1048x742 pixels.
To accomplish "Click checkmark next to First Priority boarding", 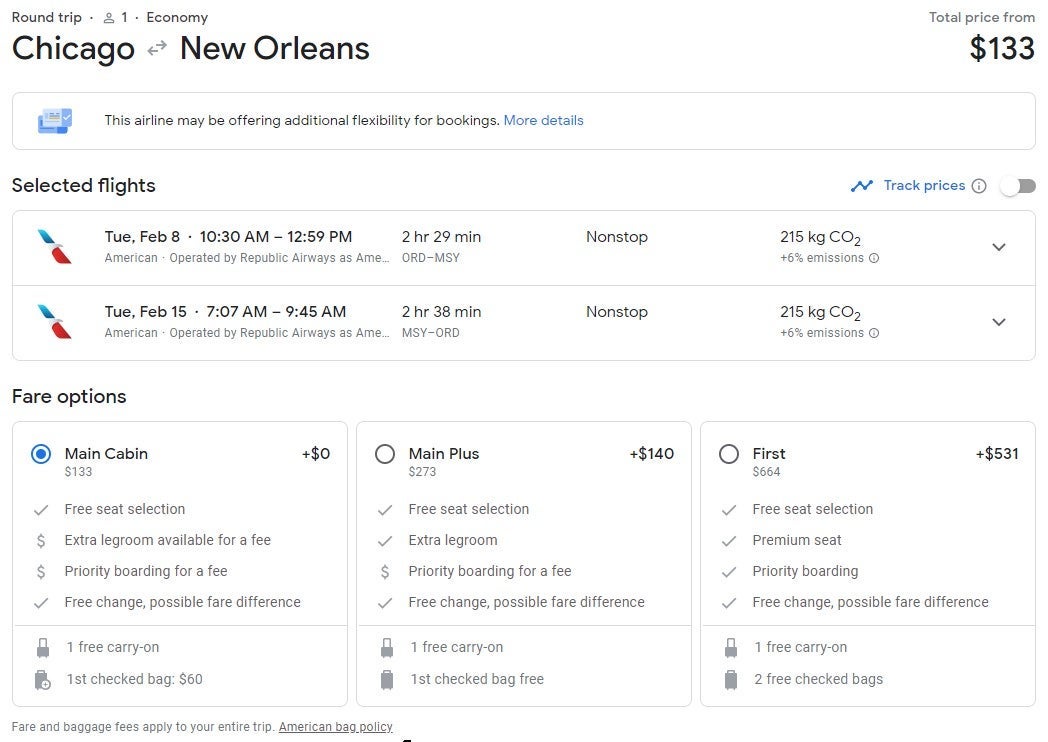I will click(729, 572).
